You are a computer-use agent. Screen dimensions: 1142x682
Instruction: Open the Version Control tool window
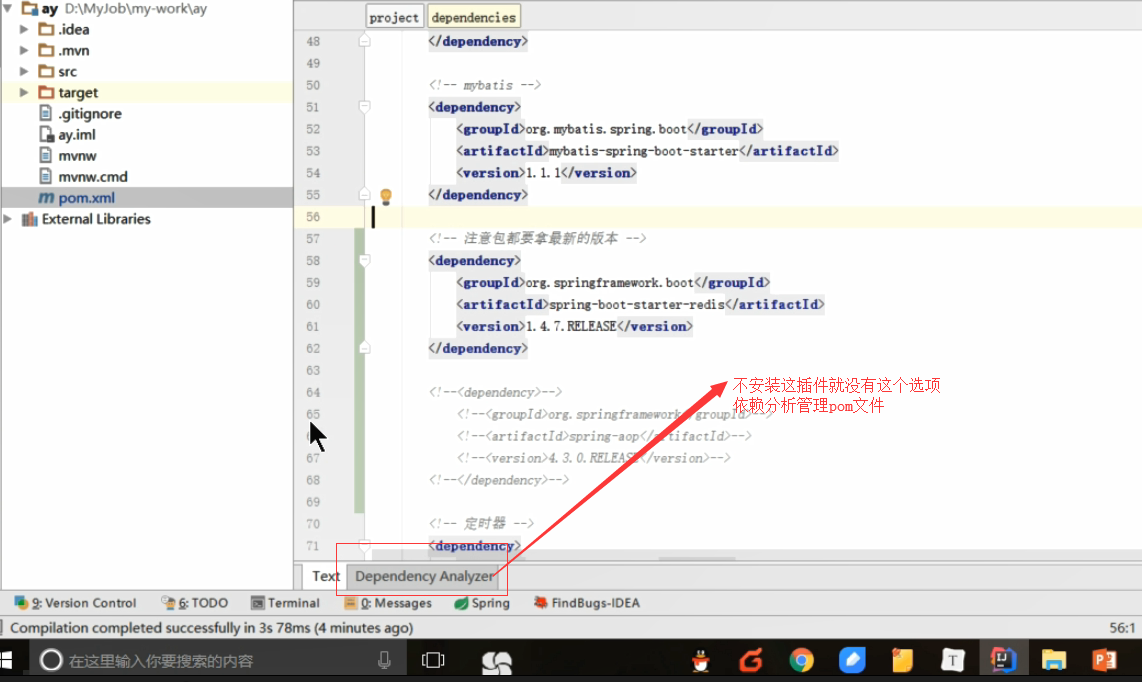[x=75, y=603]
